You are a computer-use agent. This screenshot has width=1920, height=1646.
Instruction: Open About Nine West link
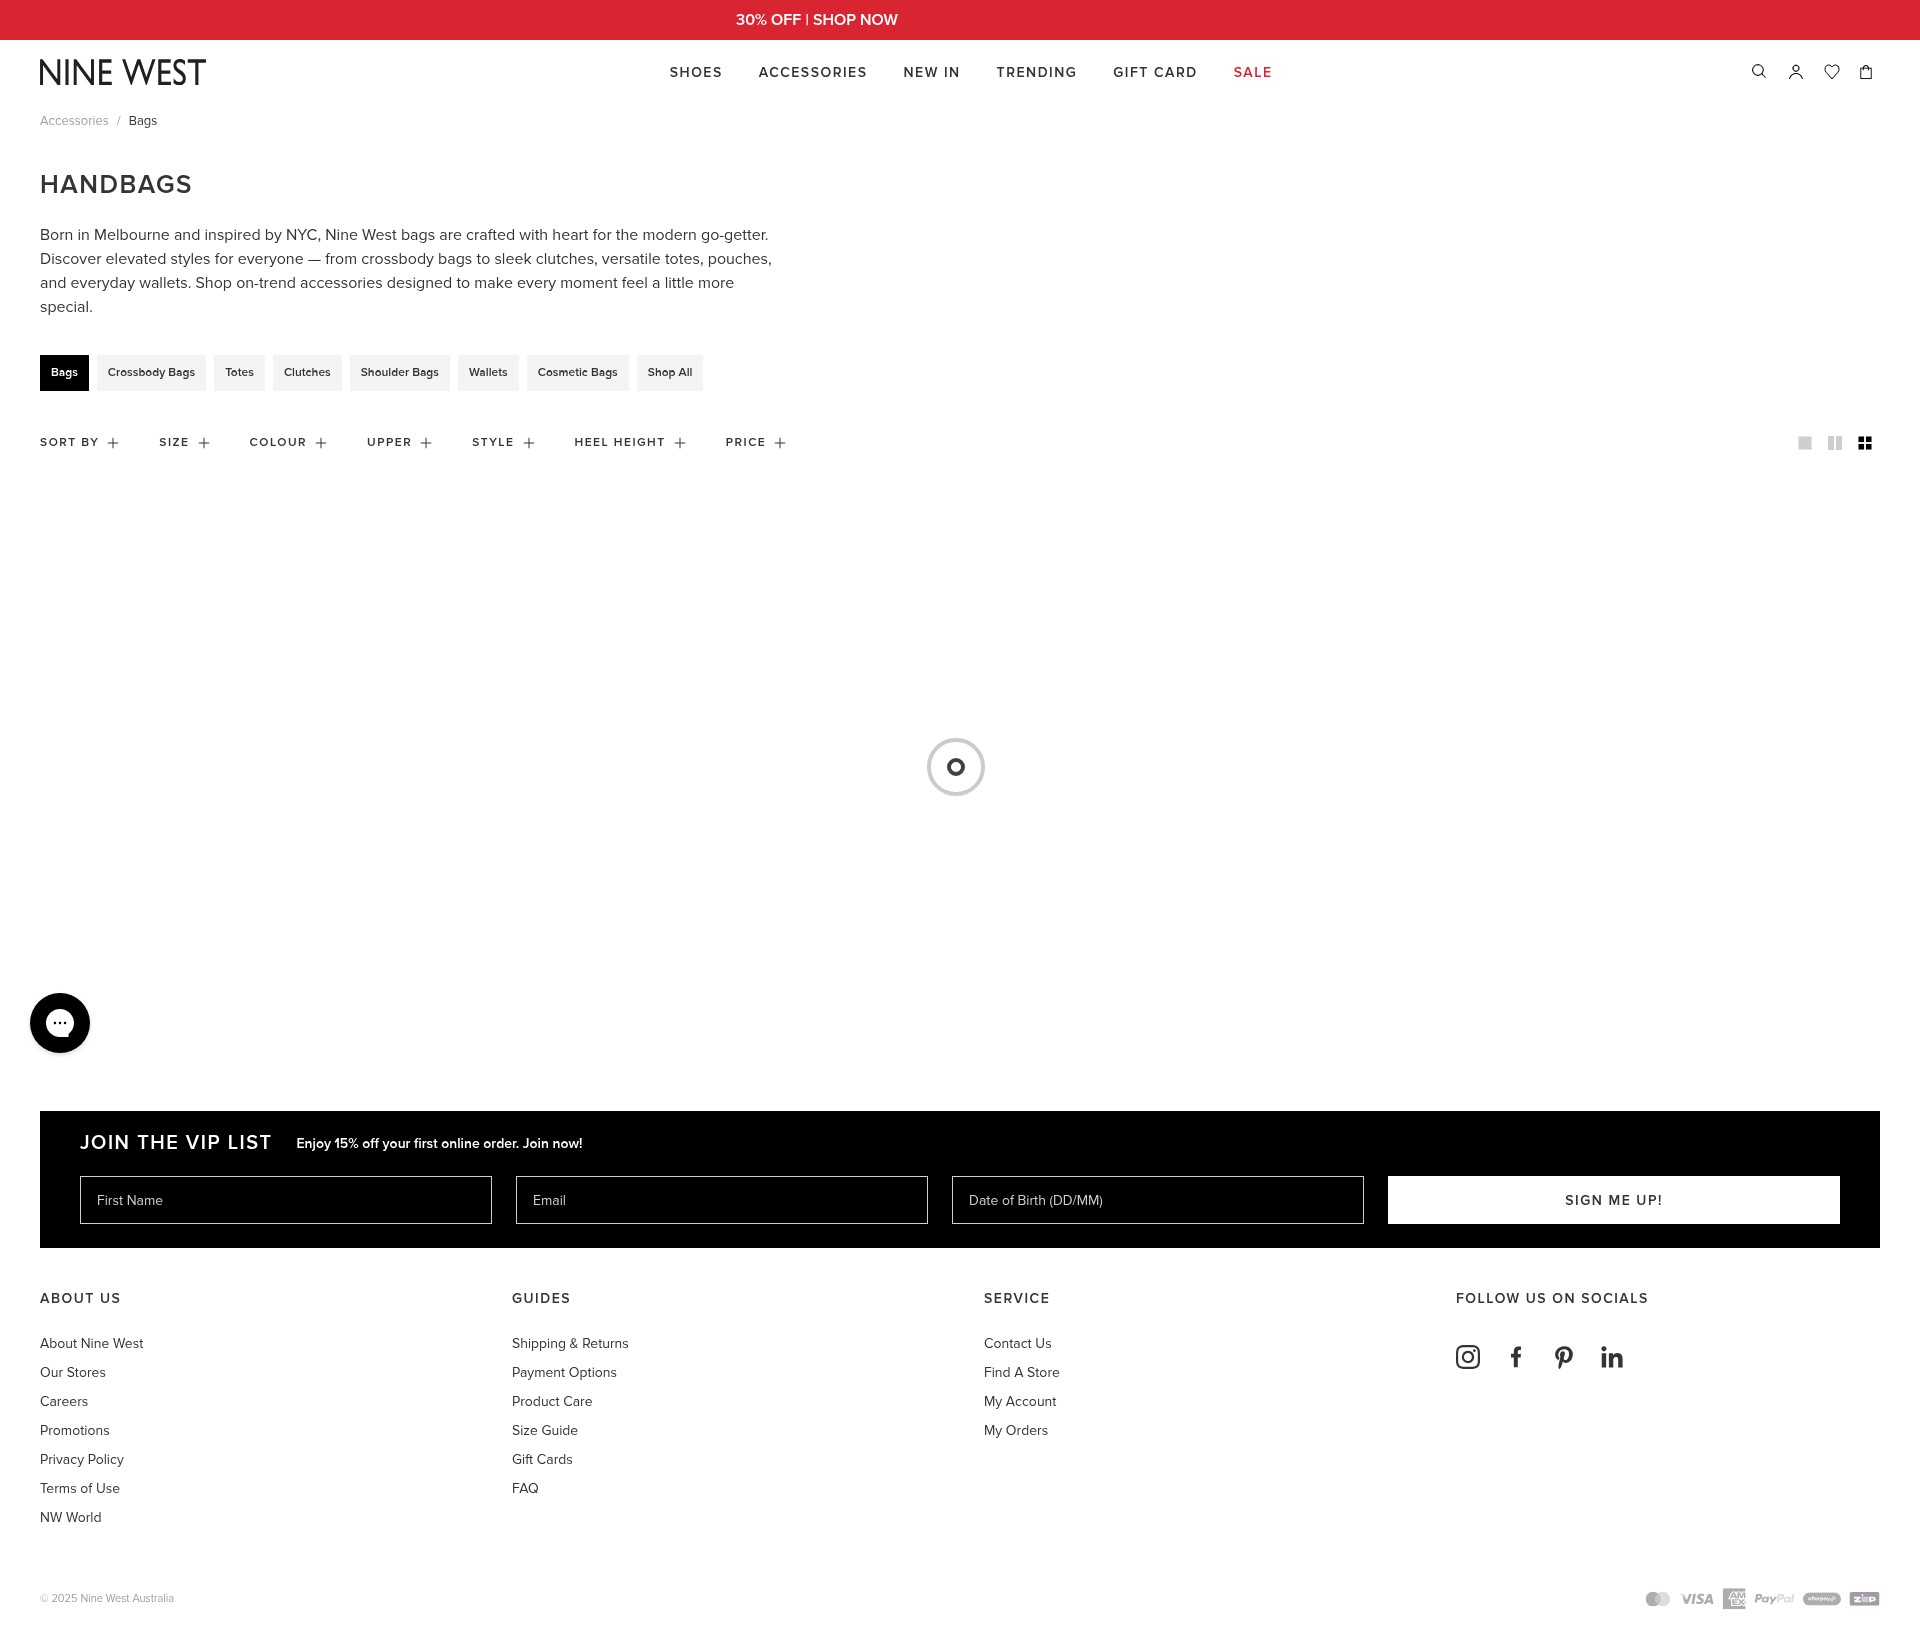click(x=92, y=1344)
